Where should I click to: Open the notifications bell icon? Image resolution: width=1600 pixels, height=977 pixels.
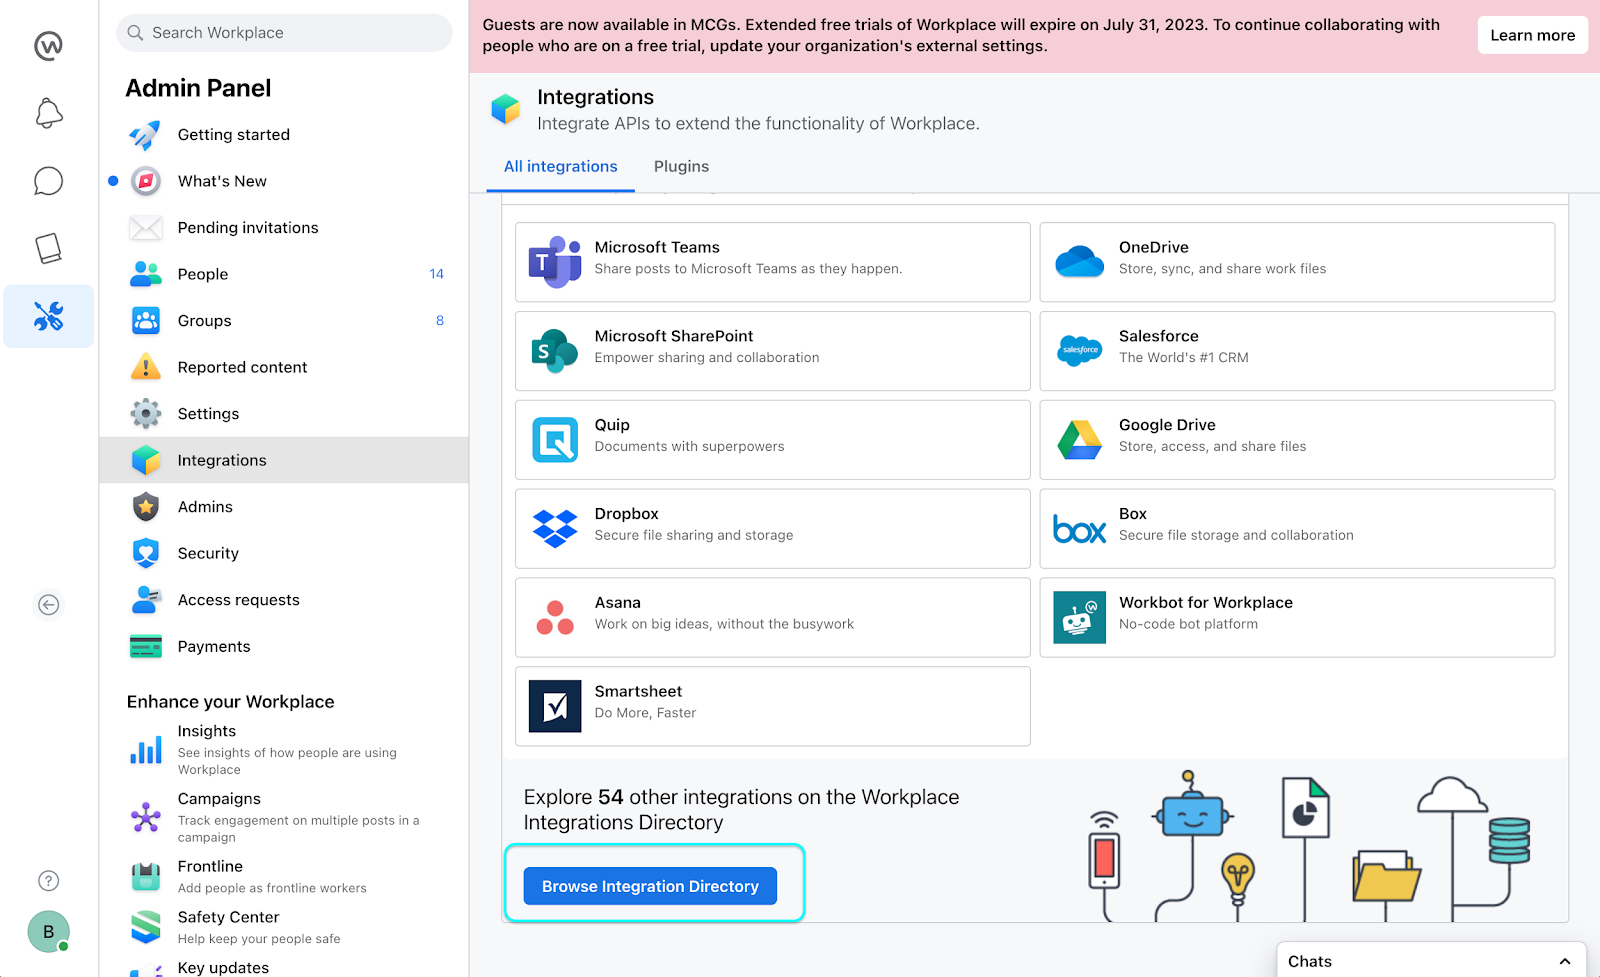[48, 113]
